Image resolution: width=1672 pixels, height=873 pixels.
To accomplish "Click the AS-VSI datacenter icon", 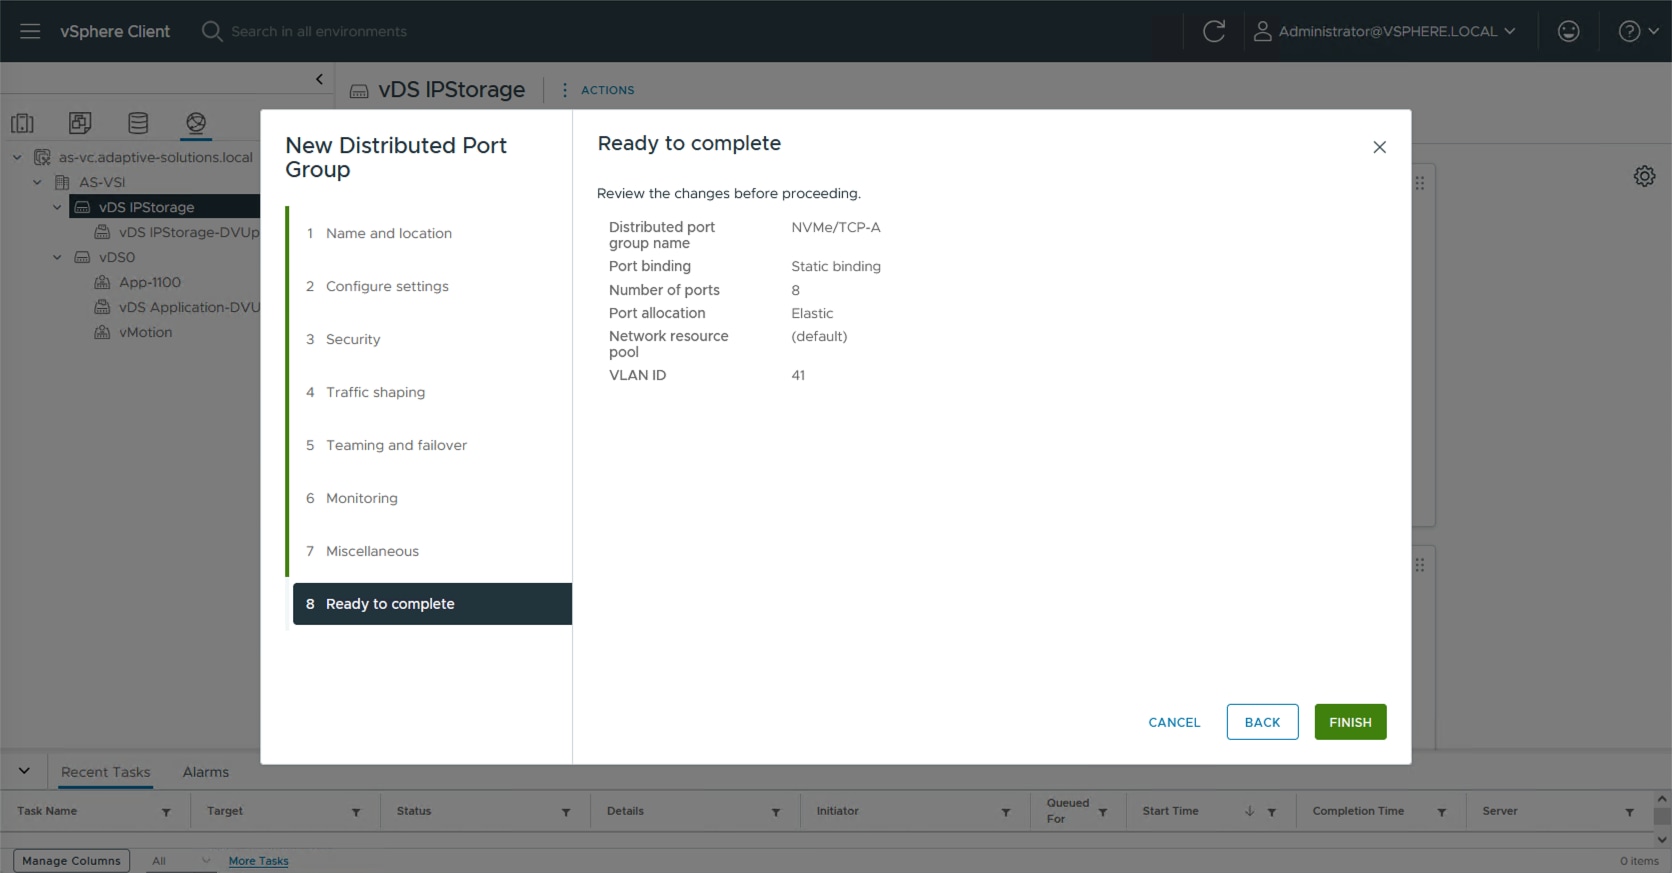I will click(62, 182).
